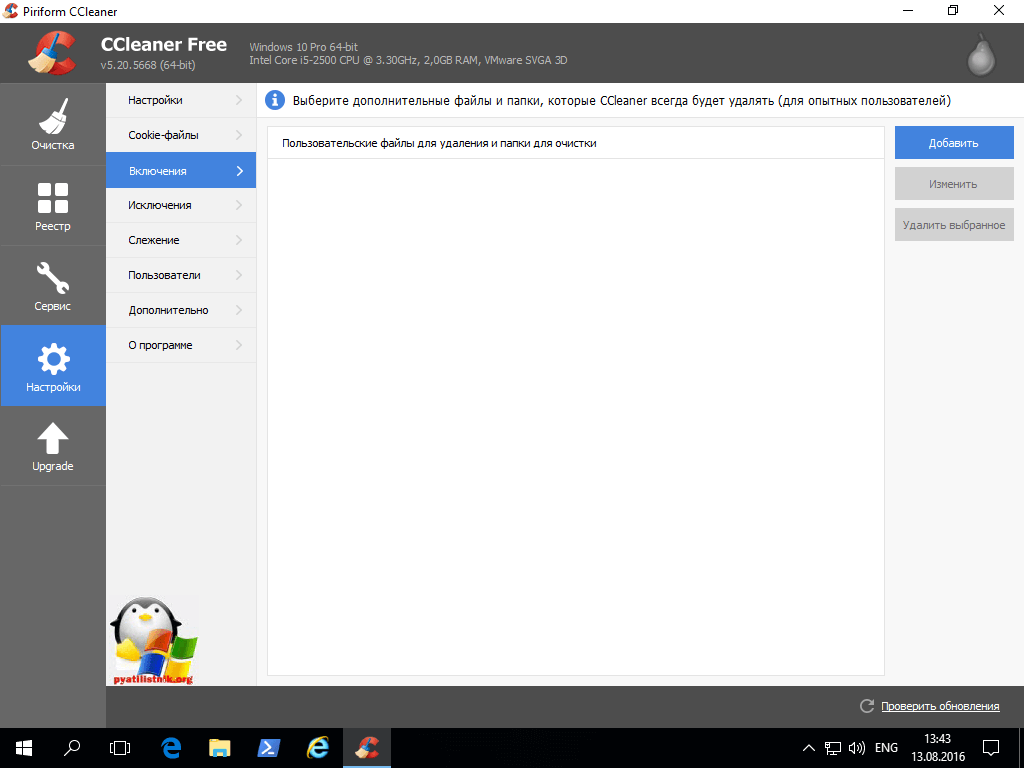Follow the Проверить обновления link
The width and height of the screenshot is (1024, 768).
click(940, 706)
